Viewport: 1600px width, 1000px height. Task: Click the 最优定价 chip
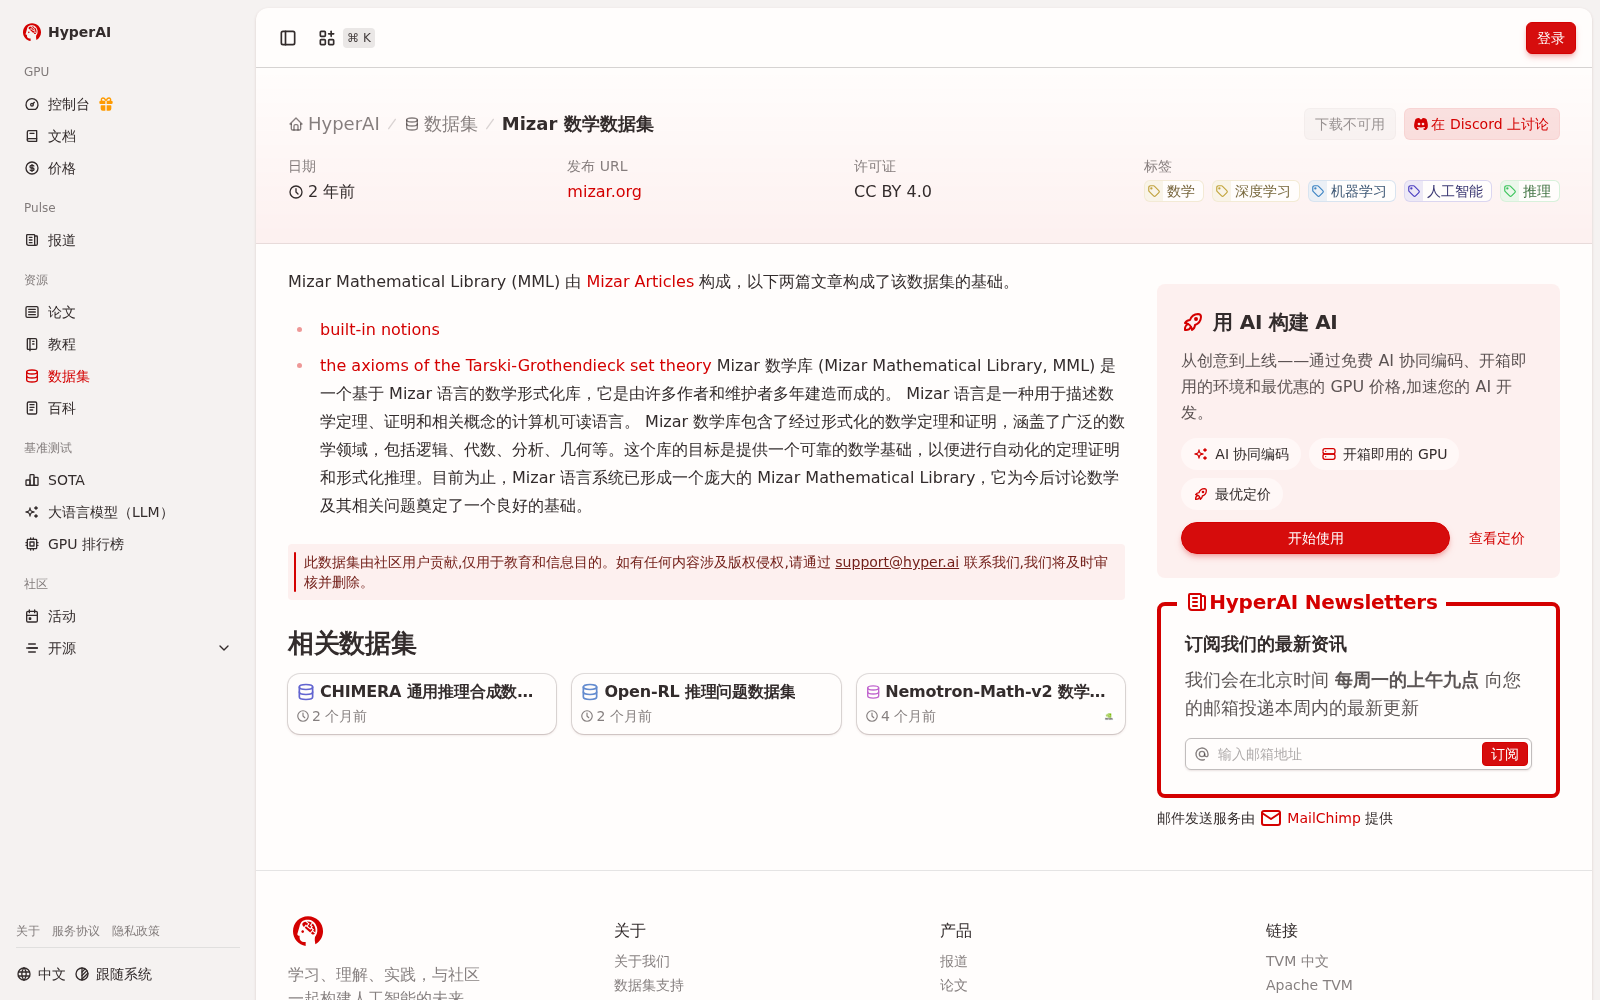point(1232,494)
